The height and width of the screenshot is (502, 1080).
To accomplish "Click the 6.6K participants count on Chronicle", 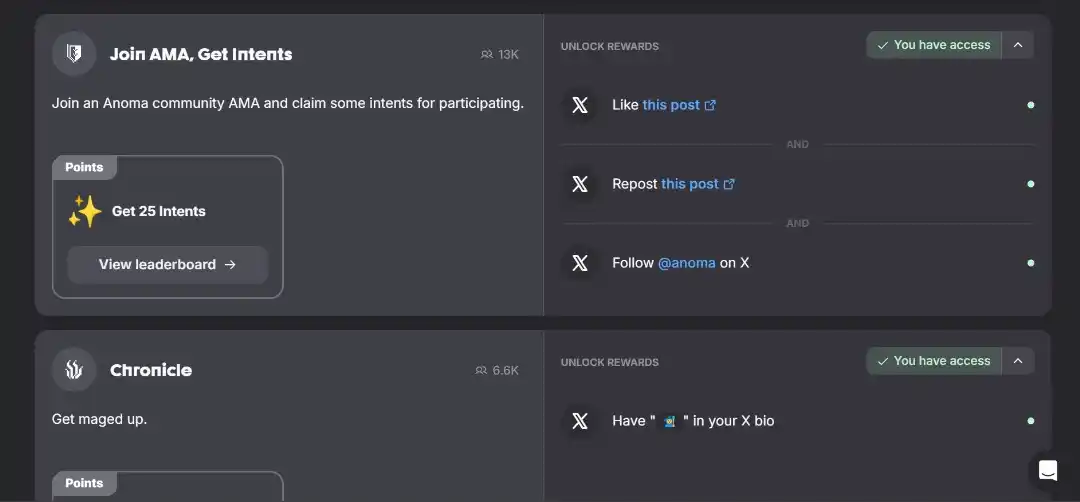I will coord(497,370).
